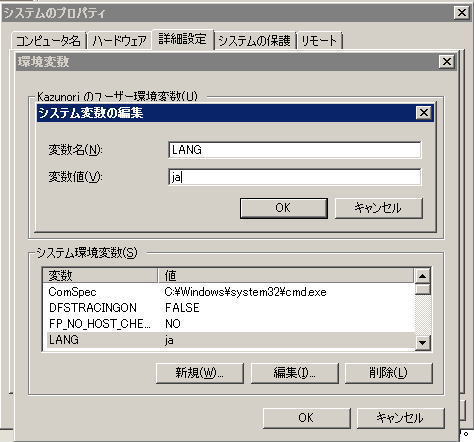Viewport: 474px width, 442px height.
Task: Close the システム変数の編集 dialog with X
Action: pos(424,113)
